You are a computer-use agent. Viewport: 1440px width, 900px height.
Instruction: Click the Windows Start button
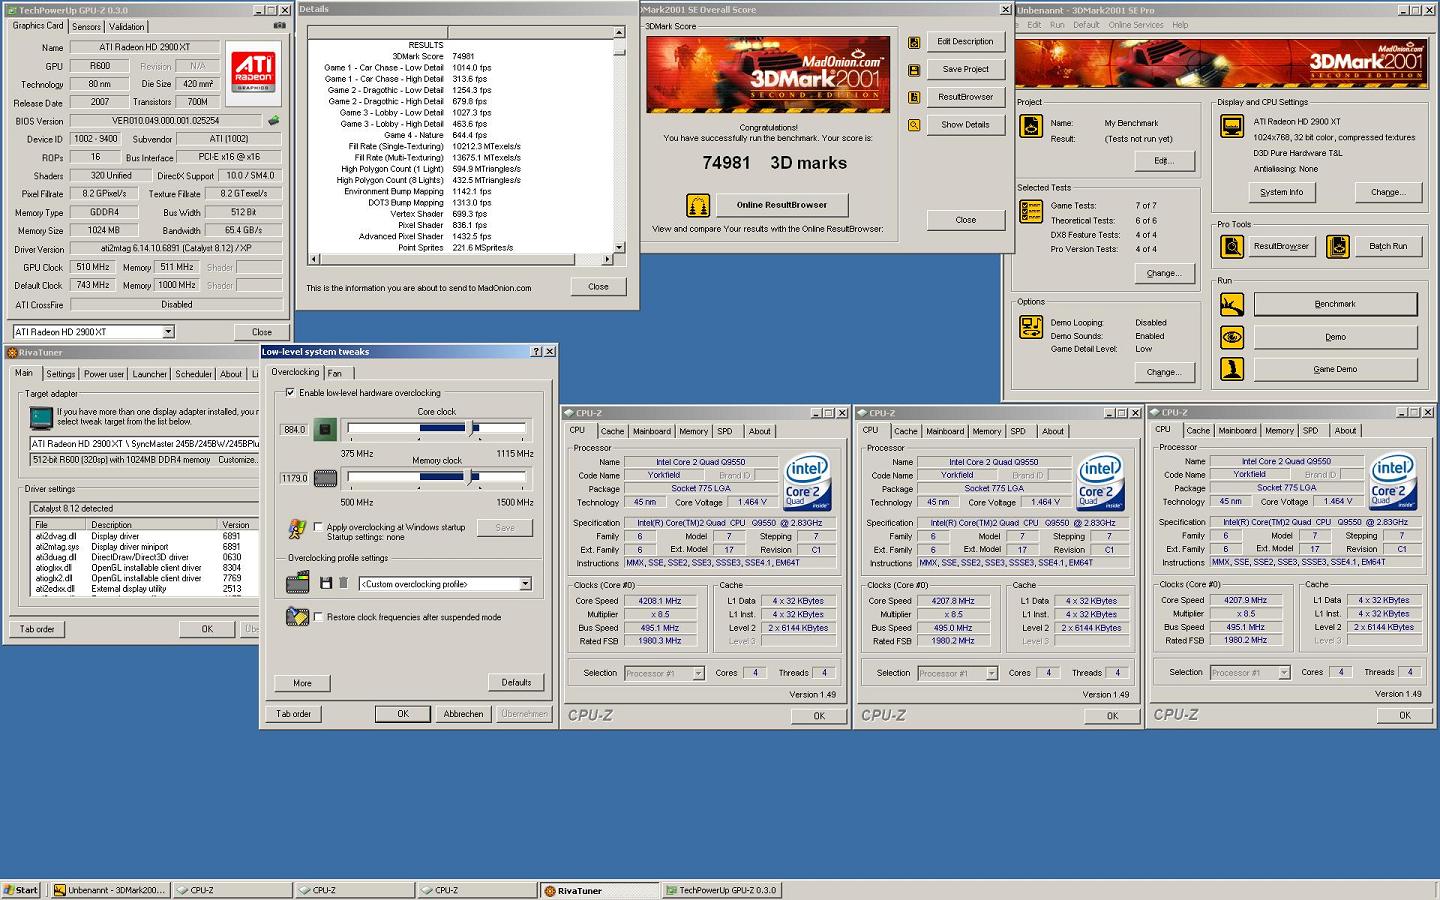tap(22, 890)
